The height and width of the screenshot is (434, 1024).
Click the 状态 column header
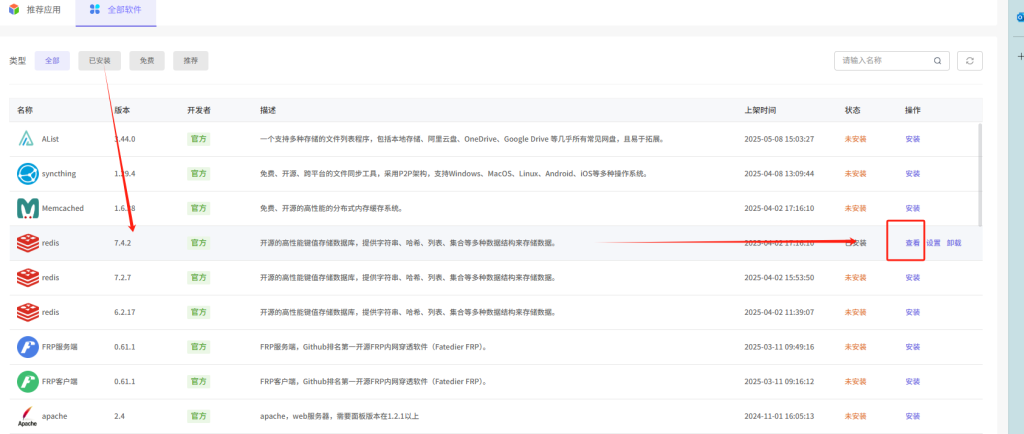pos(853,110)
